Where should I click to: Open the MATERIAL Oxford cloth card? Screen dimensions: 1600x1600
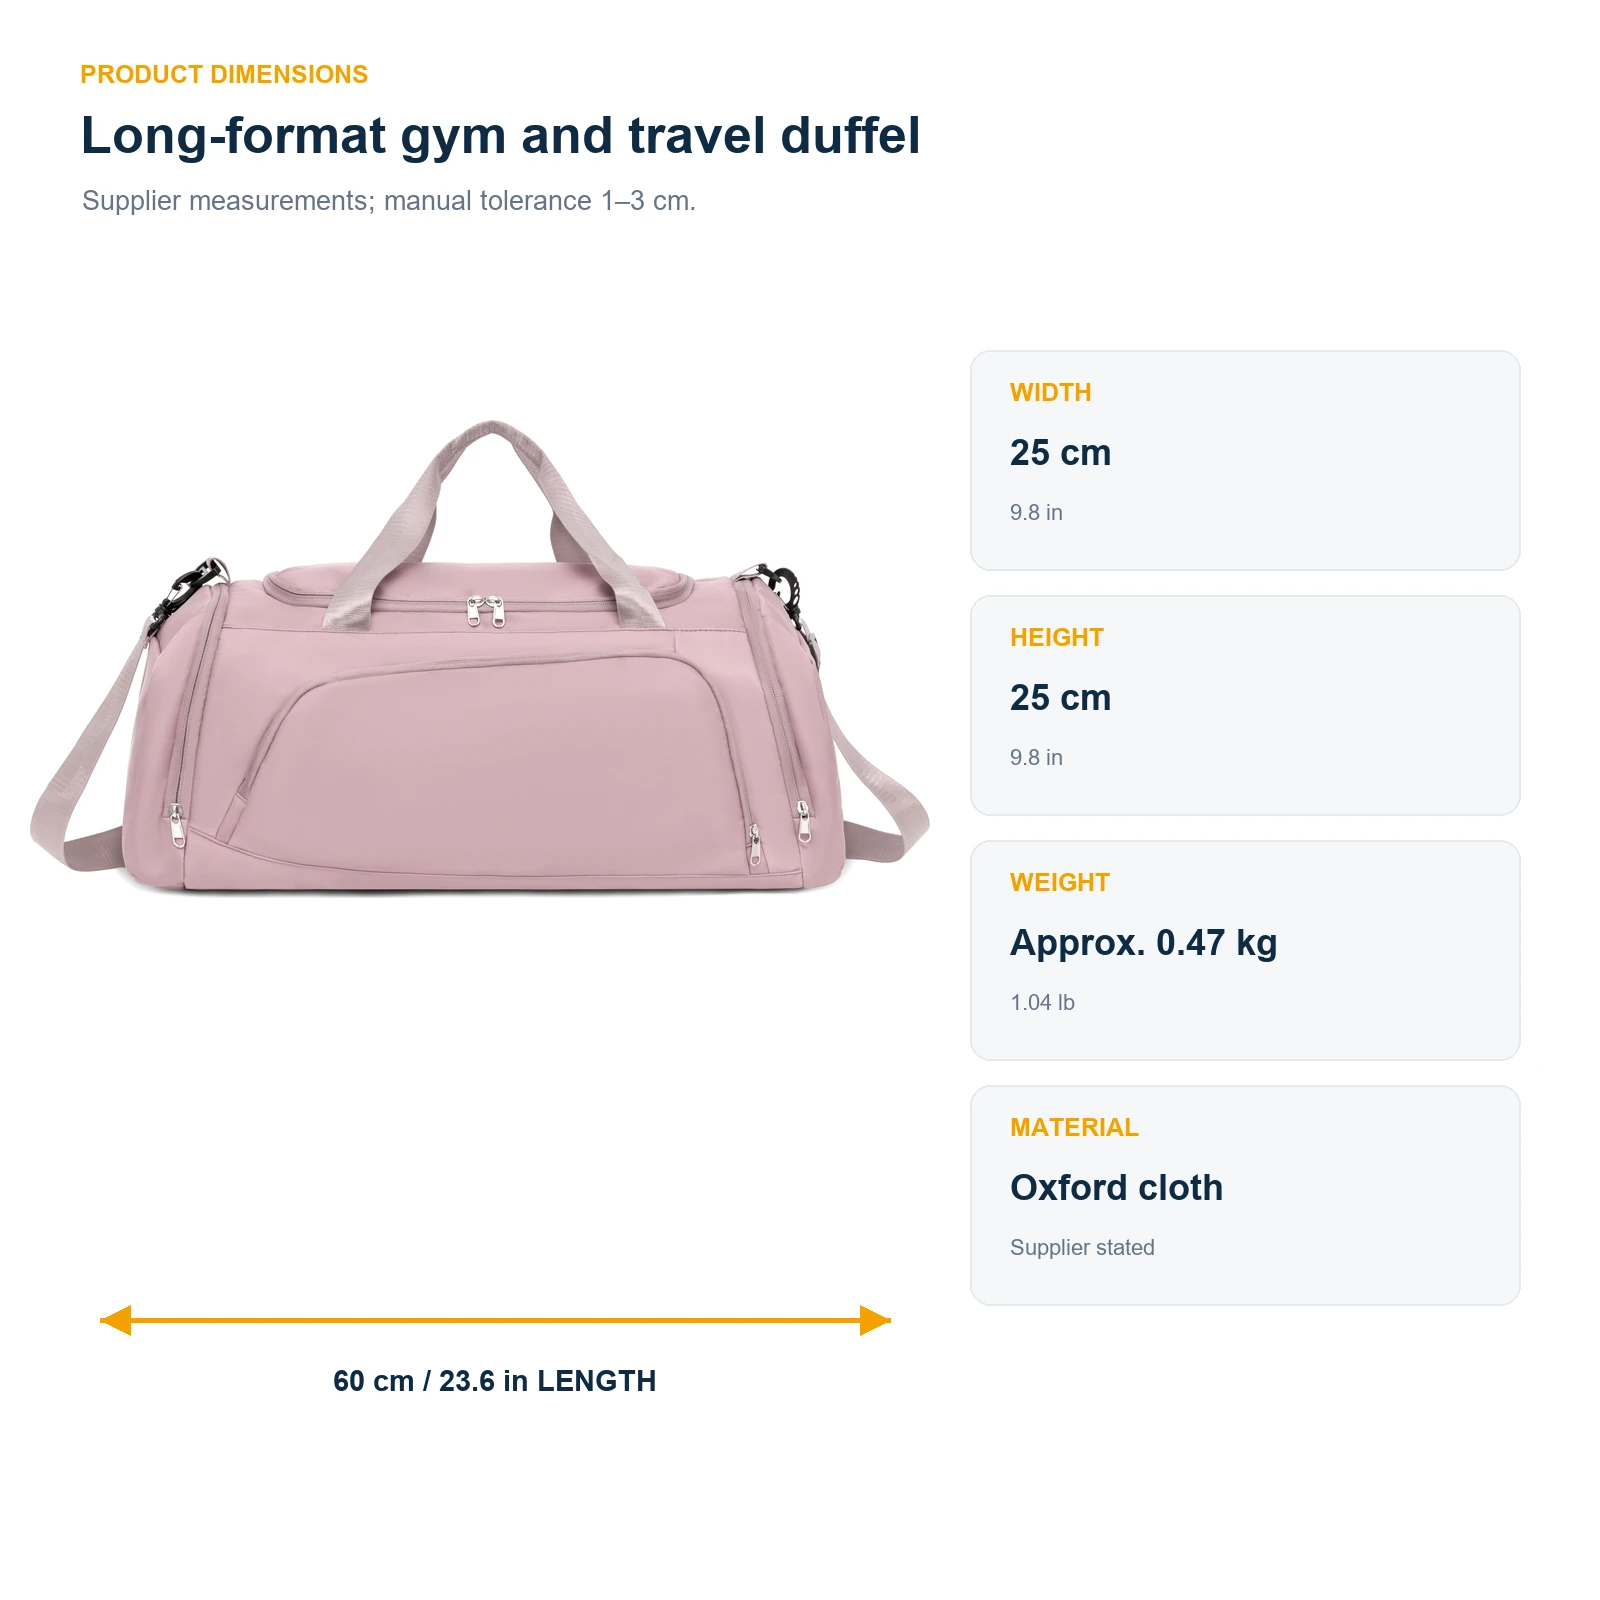(x=1245, y=1195)
